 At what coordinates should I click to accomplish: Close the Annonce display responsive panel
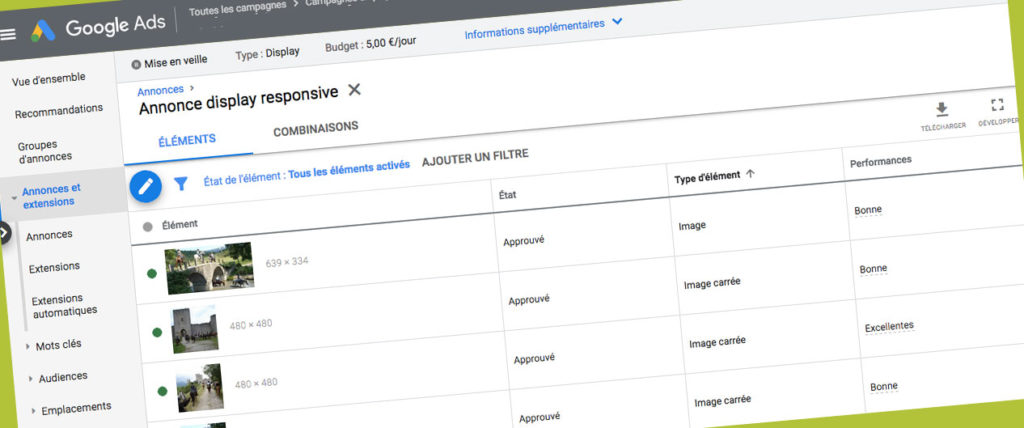coord(354,90)
